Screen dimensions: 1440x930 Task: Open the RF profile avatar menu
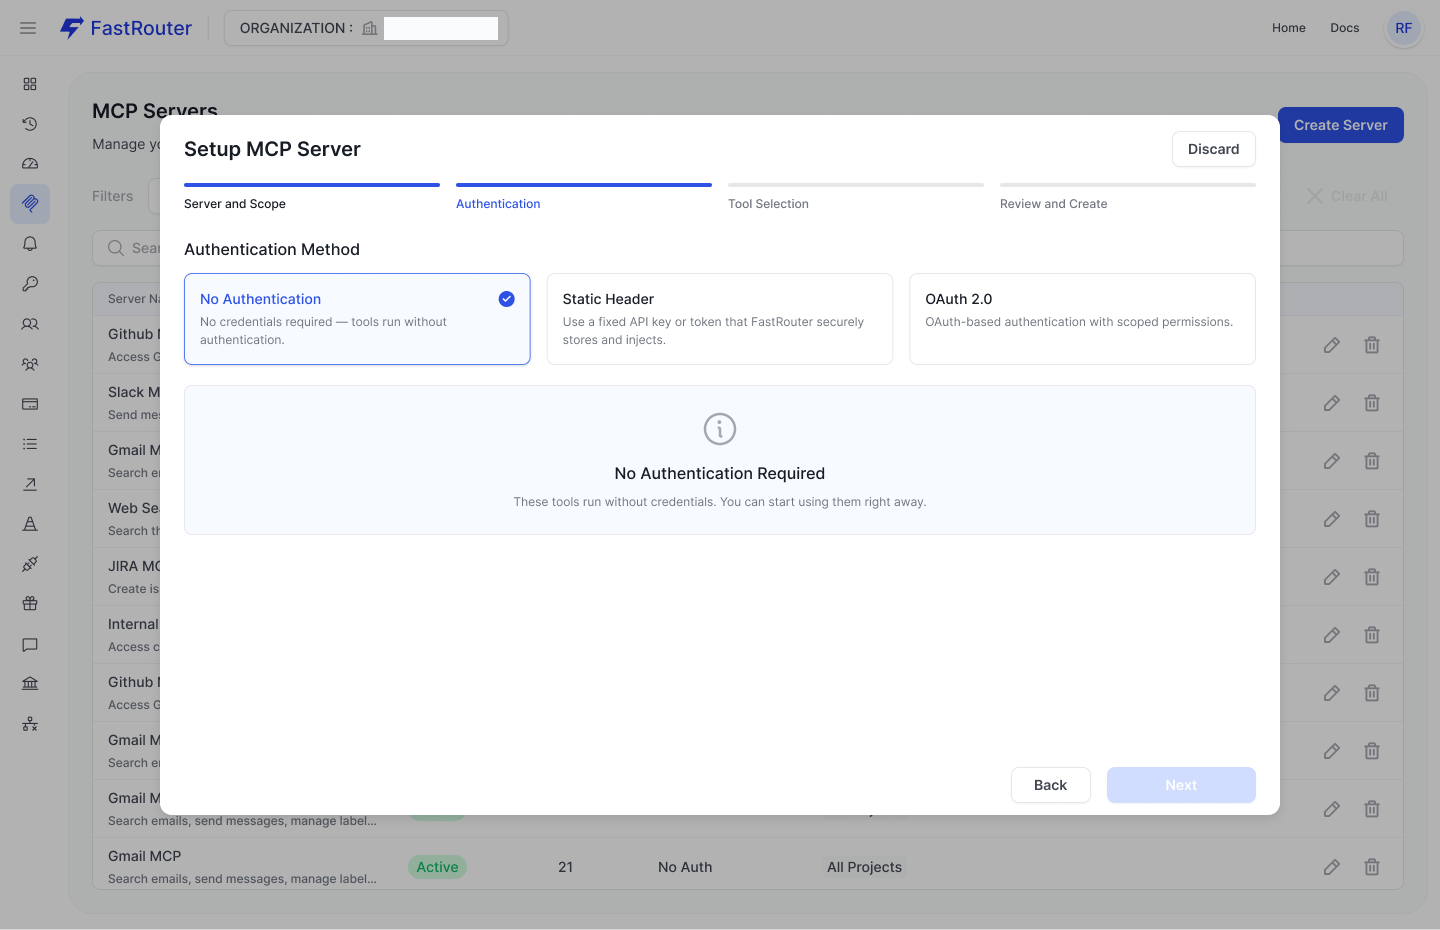(1403, 27)
